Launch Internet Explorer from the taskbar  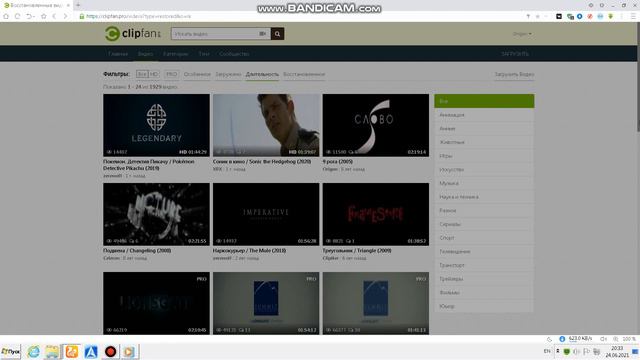point(33,351)
